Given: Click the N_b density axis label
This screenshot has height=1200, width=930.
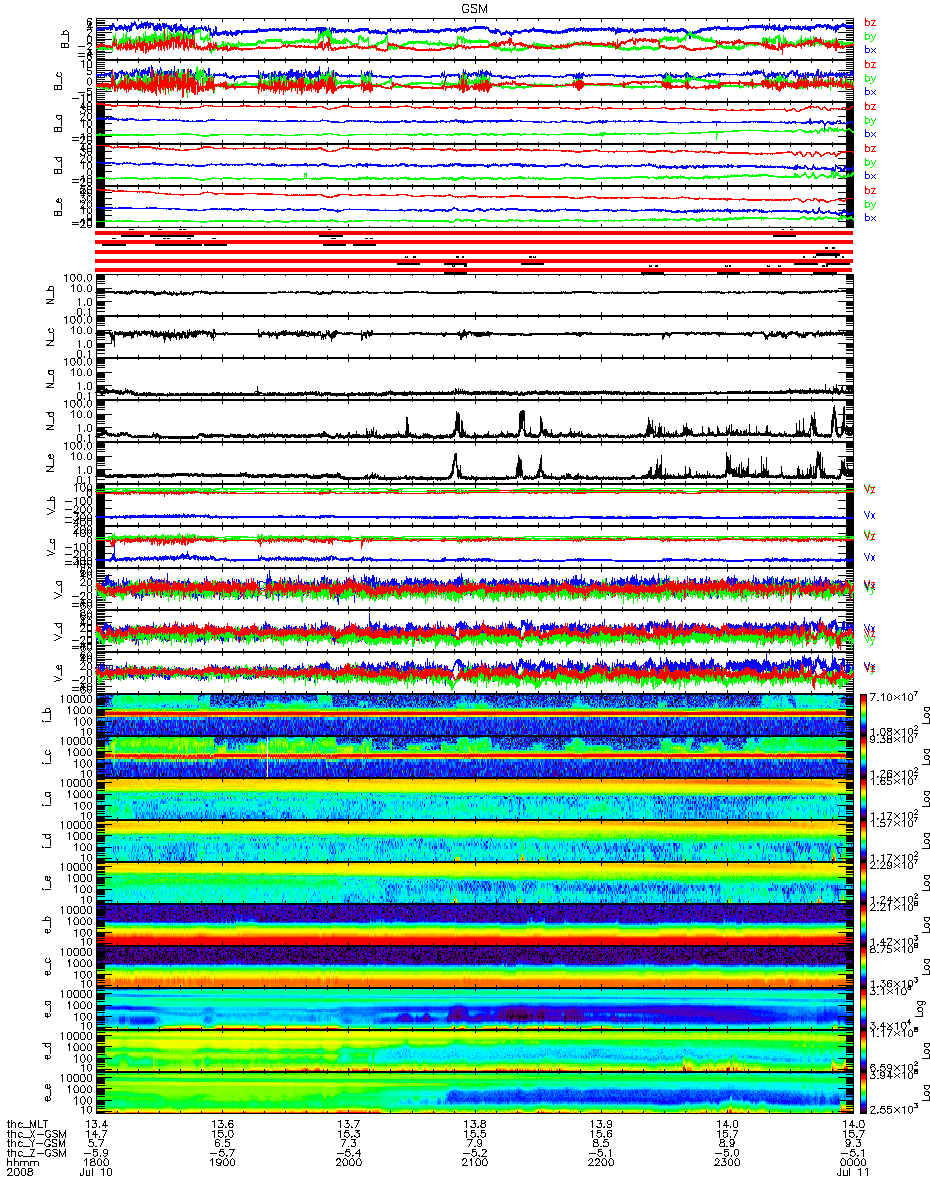Looking at the screenshot, I should click(x=50, y=295).
